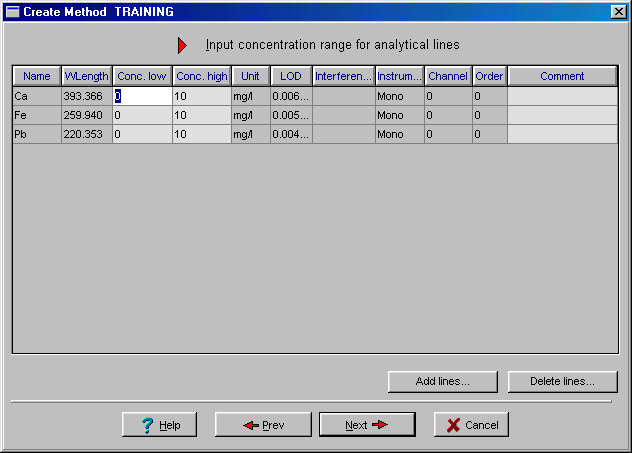632x453 pixels.
Task: Click the window system menu icon
Action: (x=12, y=12)
